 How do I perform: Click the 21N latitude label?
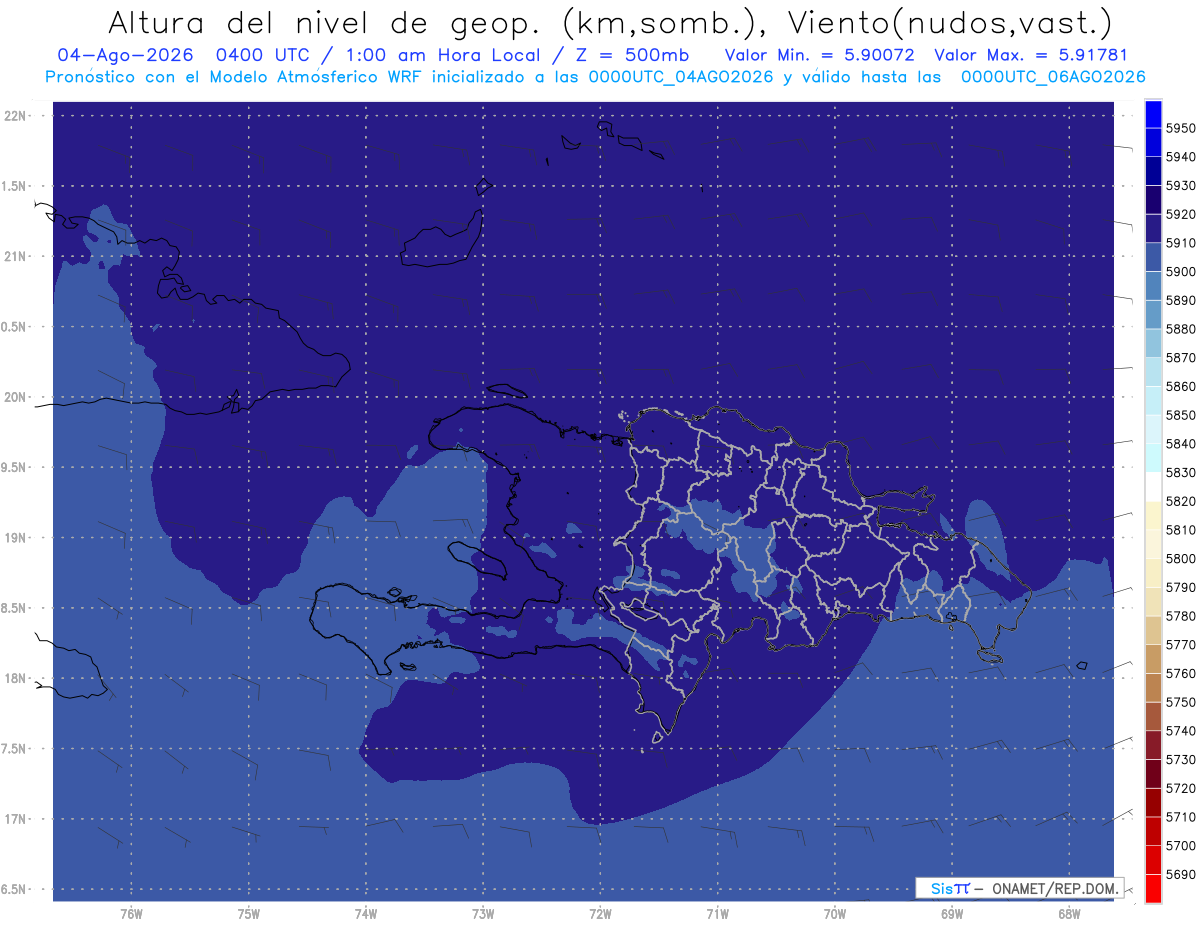[x=17, y=257]
